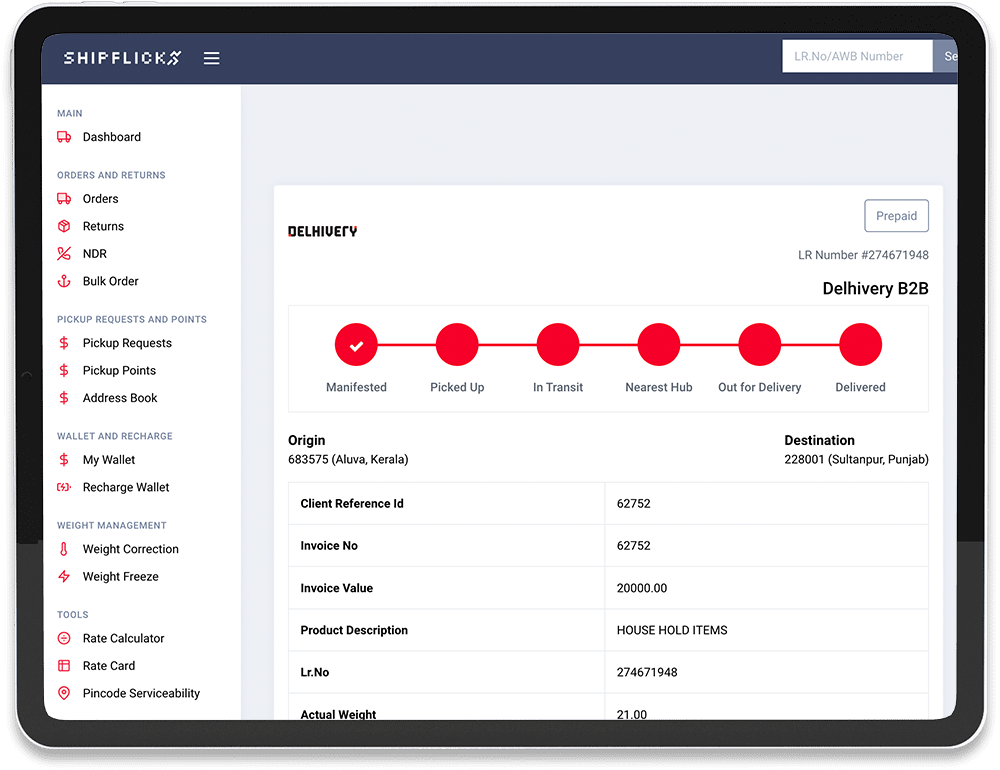Click the Invoice No label
The image size is (1000, 770).
pos(329,545)
